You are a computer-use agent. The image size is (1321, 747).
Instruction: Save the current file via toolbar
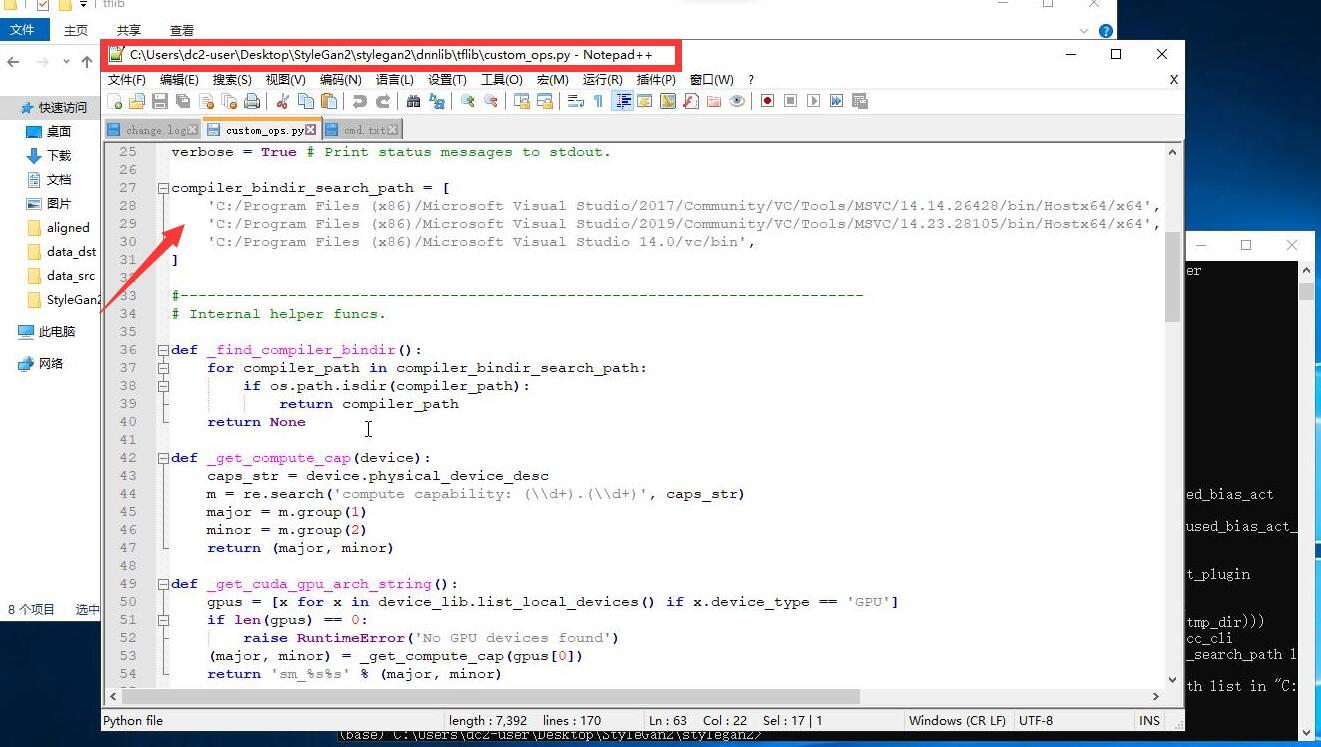pyautogui.click(x=160, y=101)
